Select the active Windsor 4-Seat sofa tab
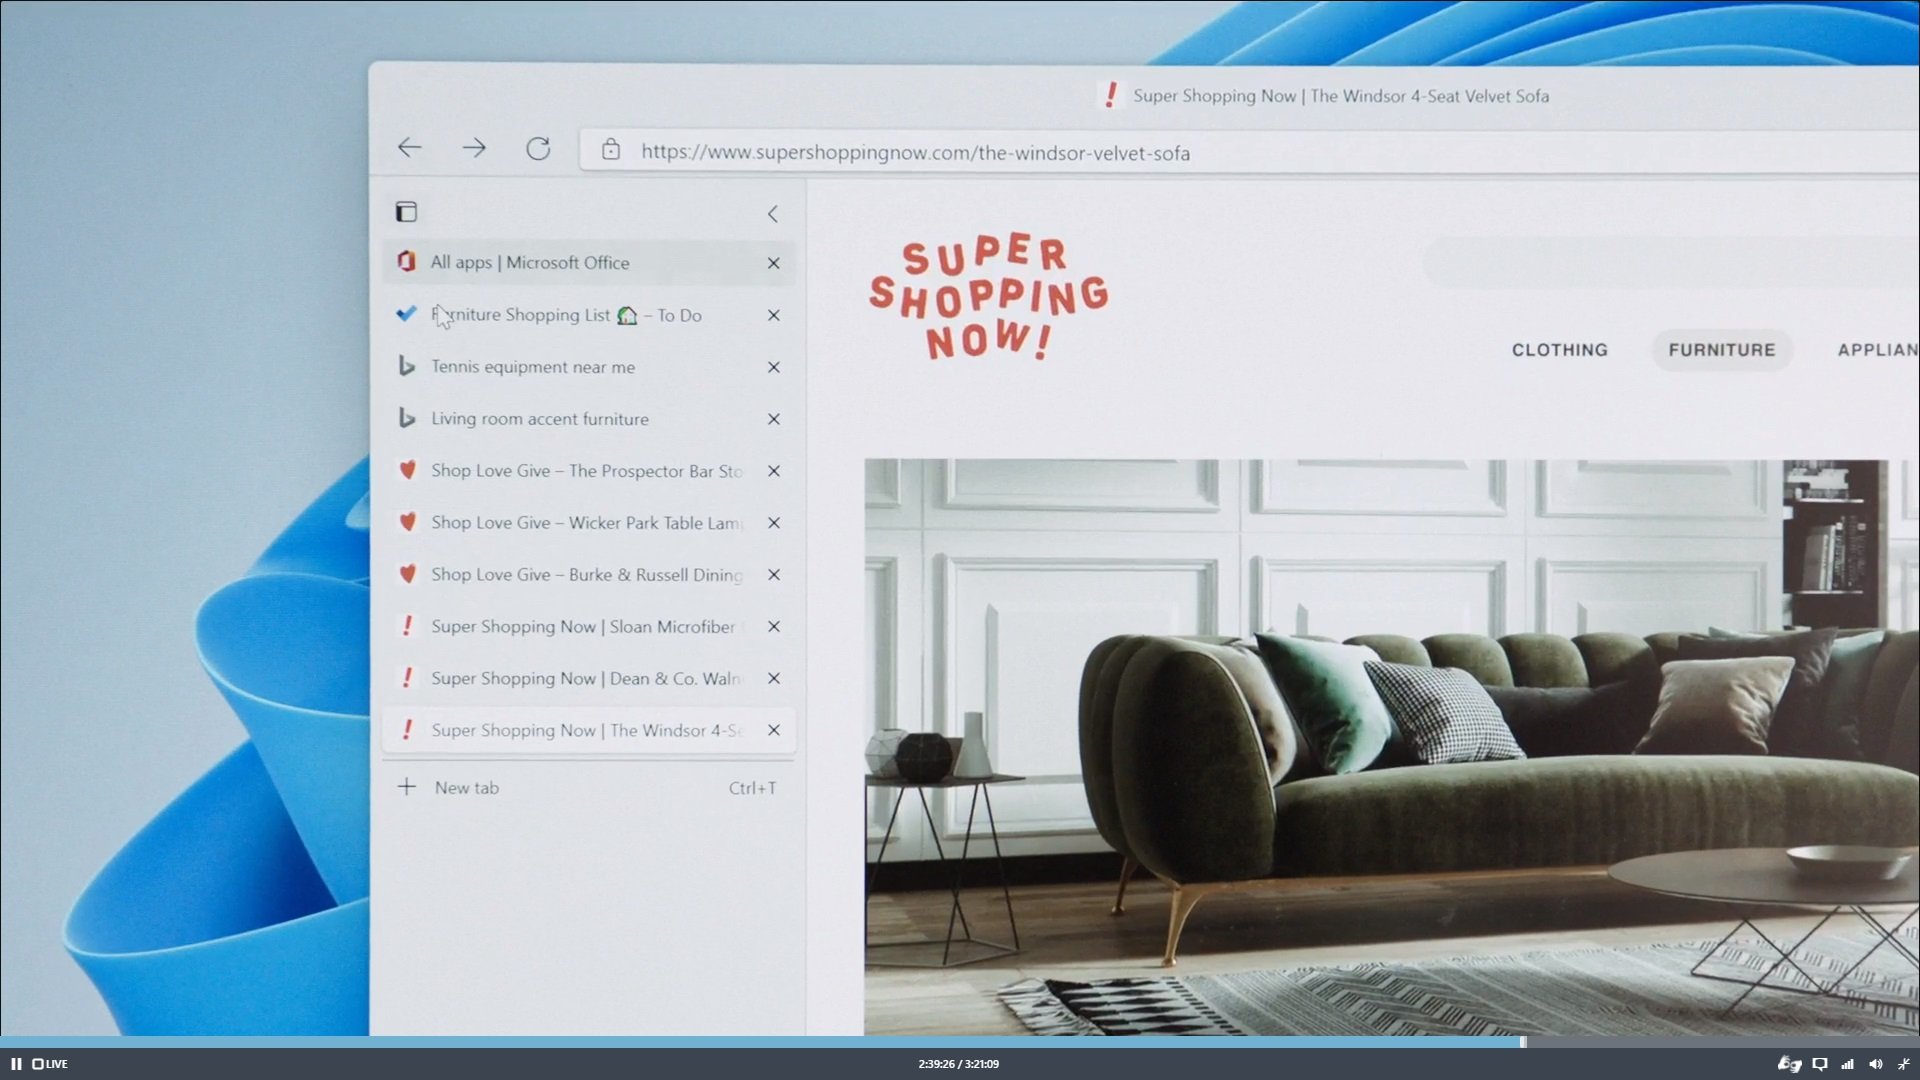Screen dimensions: 1920x1080 tap(589, 730)
